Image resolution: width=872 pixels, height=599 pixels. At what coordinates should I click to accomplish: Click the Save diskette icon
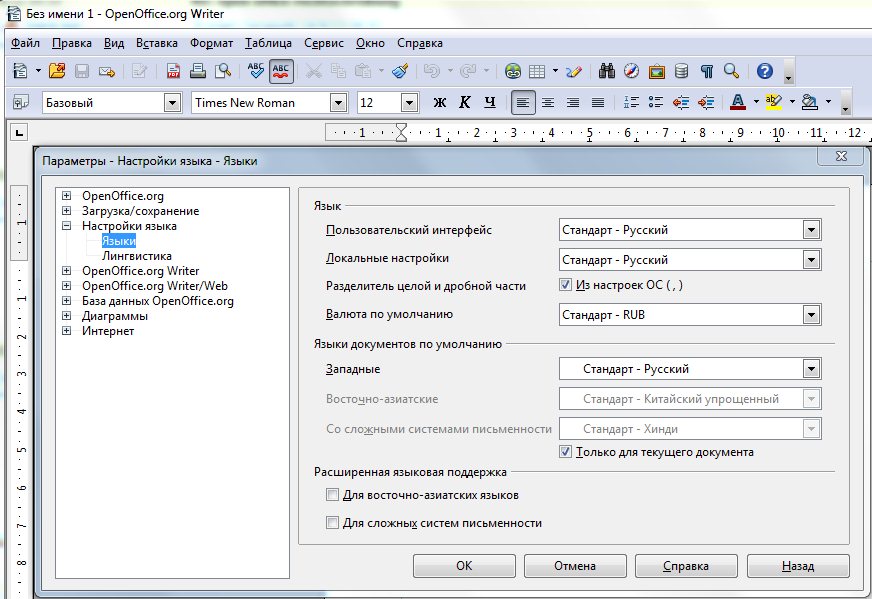click(x=82, y=71)
